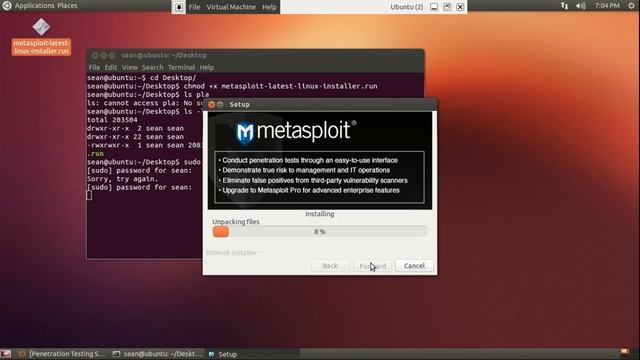Open the terminal window Help menu
This screenshot has width=640, height=360.
(x=207, y=67)
